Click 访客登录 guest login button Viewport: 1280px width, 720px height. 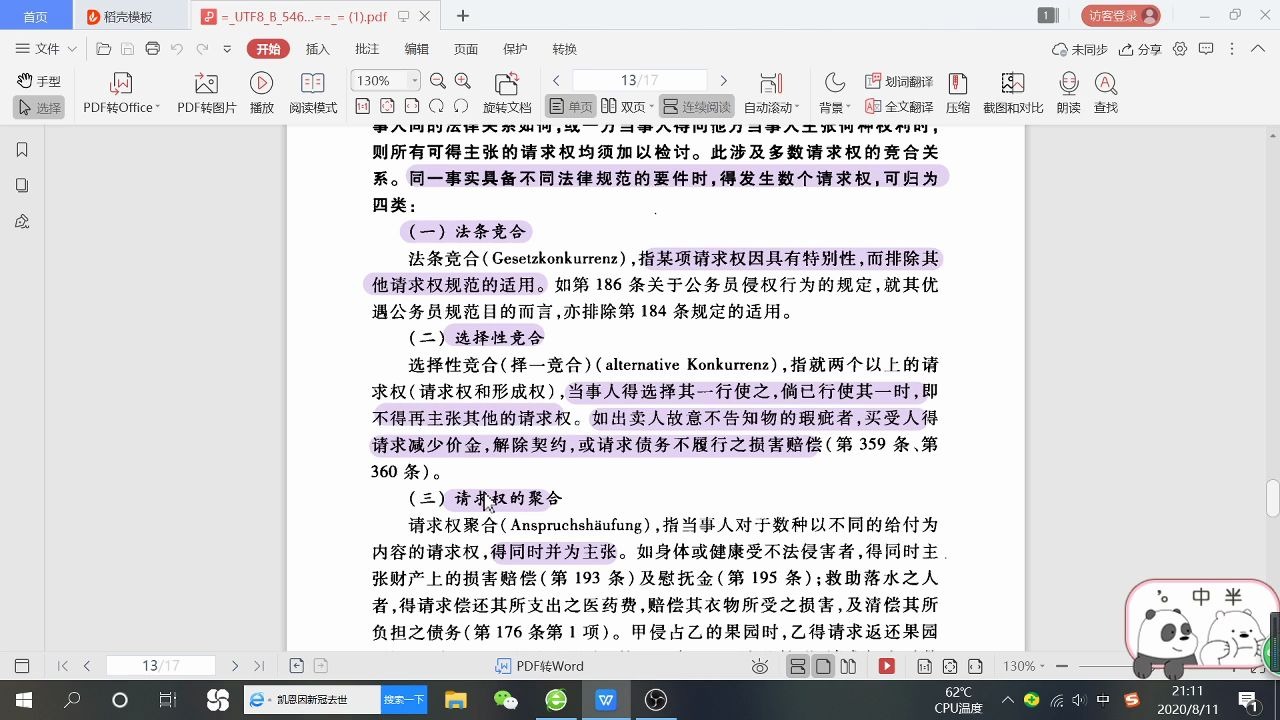(x=1121, y=16)
